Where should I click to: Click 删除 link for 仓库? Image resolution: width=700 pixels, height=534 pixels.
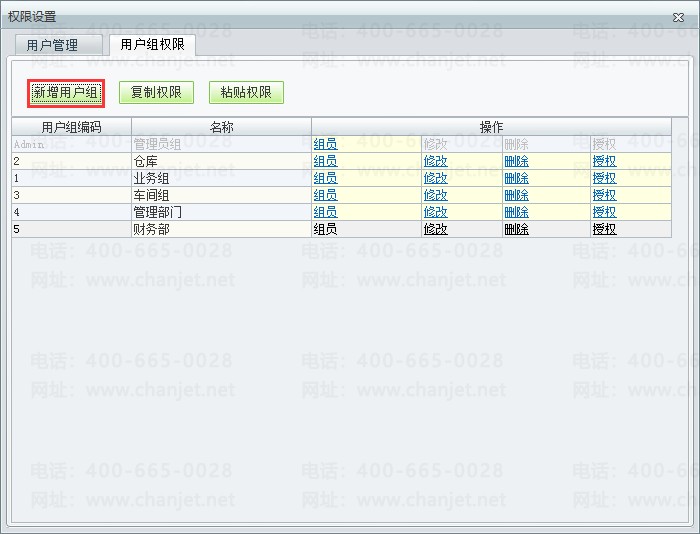tap(516, 161)
